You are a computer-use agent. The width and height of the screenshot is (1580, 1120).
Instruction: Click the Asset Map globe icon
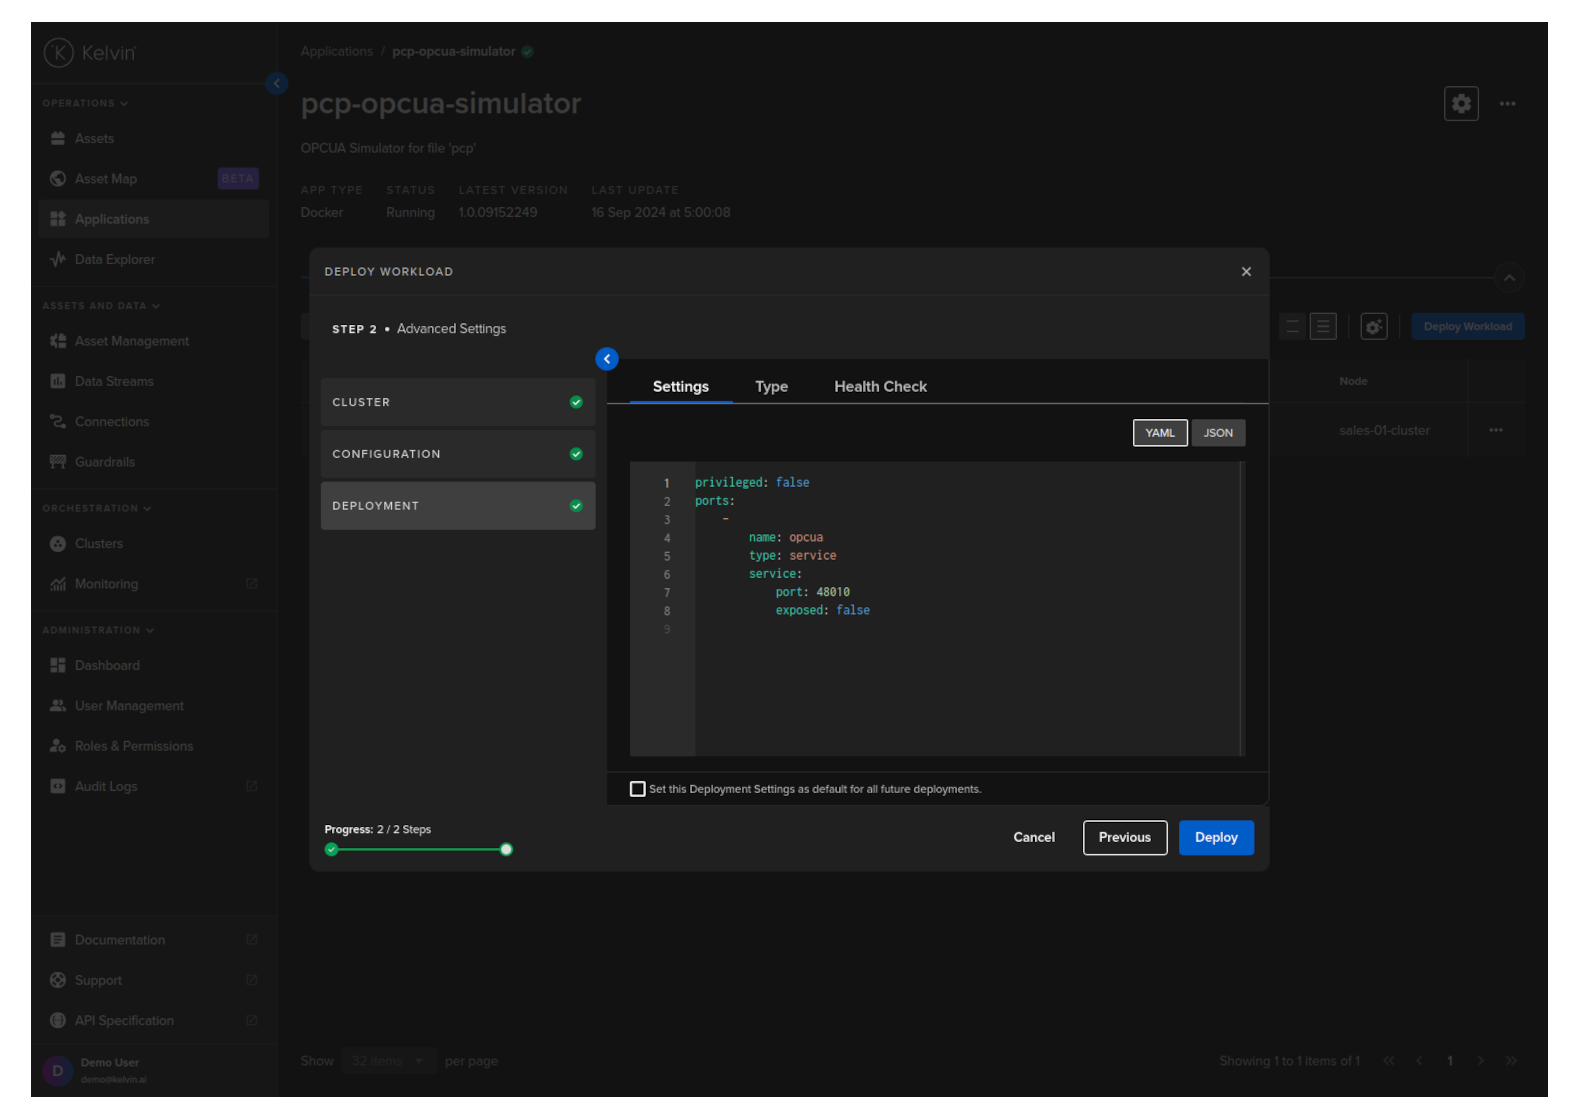[58, 179]
